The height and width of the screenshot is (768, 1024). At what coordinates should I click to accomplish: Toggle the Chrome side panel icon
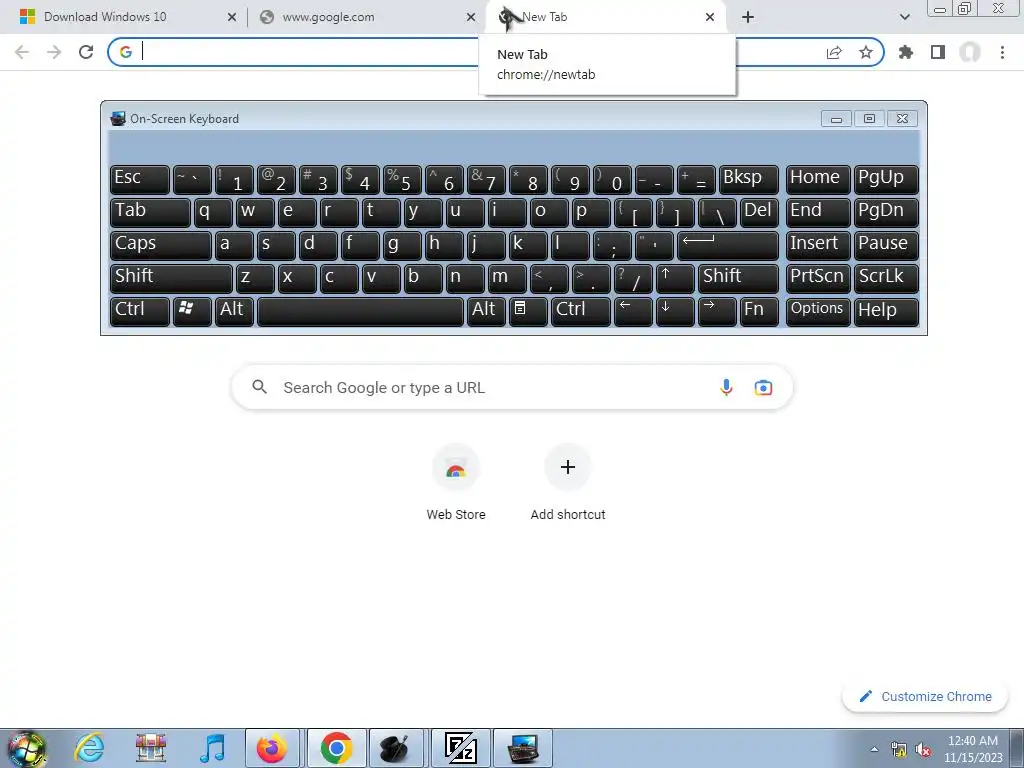(x=938, y=52)
